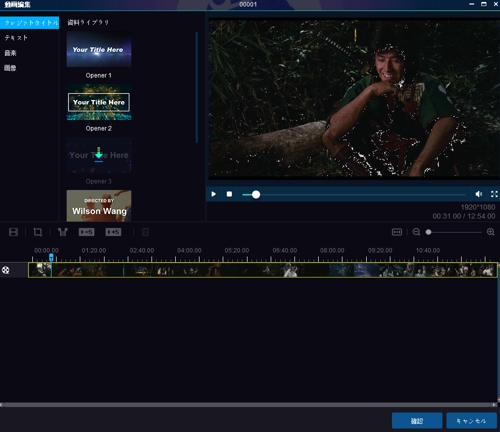
Task: Open the クレジットタイトル tab
Action: (x=29, y=23)
